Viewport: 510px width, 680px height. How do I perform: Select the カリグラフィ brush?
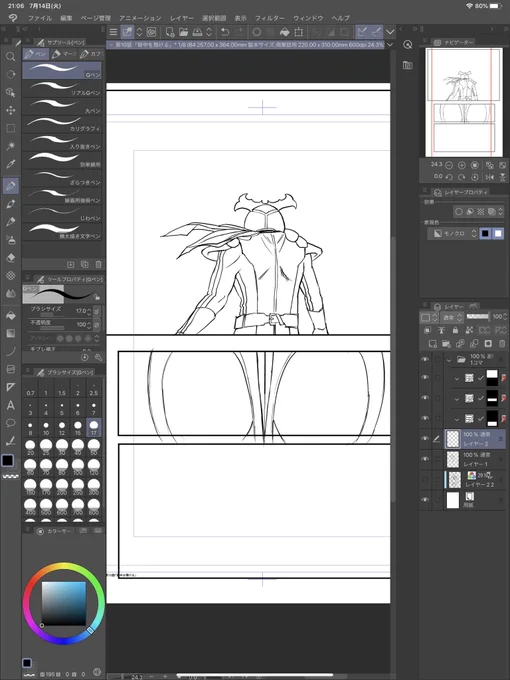[62, 124]
